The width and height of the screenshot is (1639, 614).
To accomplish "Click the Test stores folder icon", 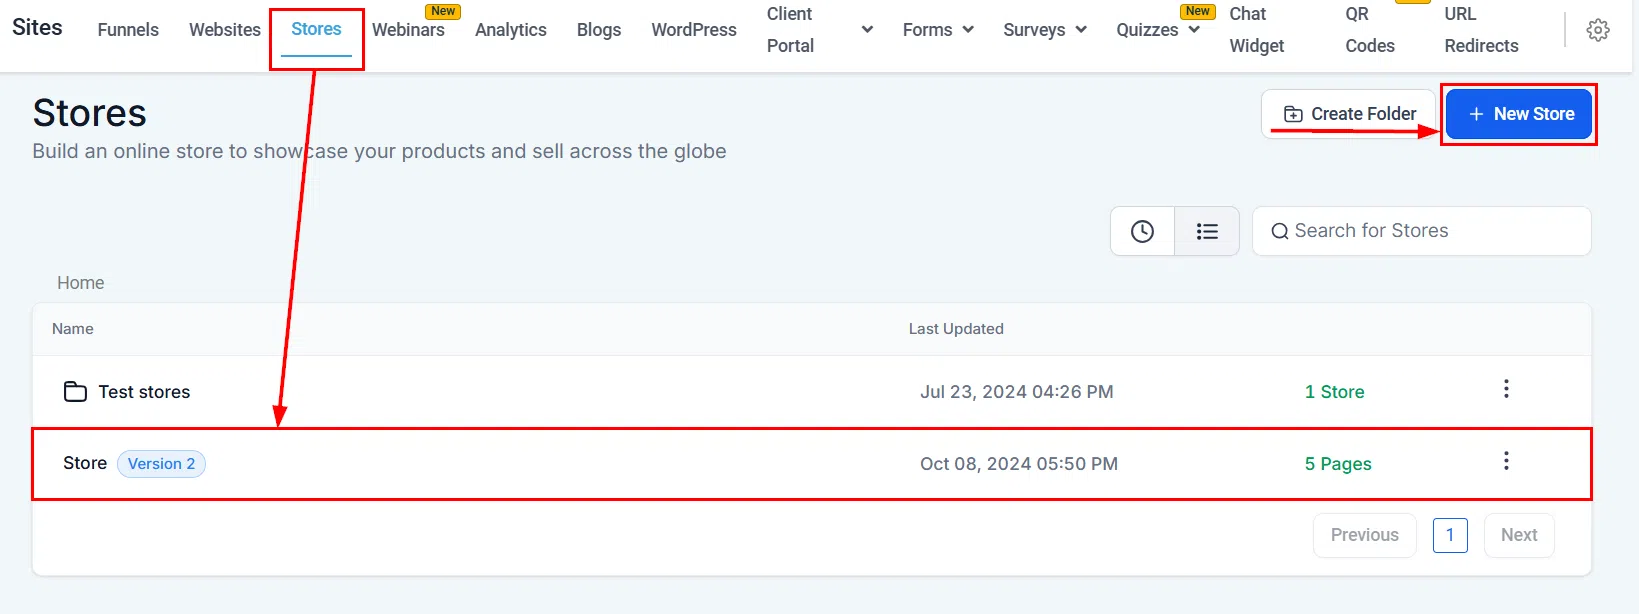I will click(75, 391).
